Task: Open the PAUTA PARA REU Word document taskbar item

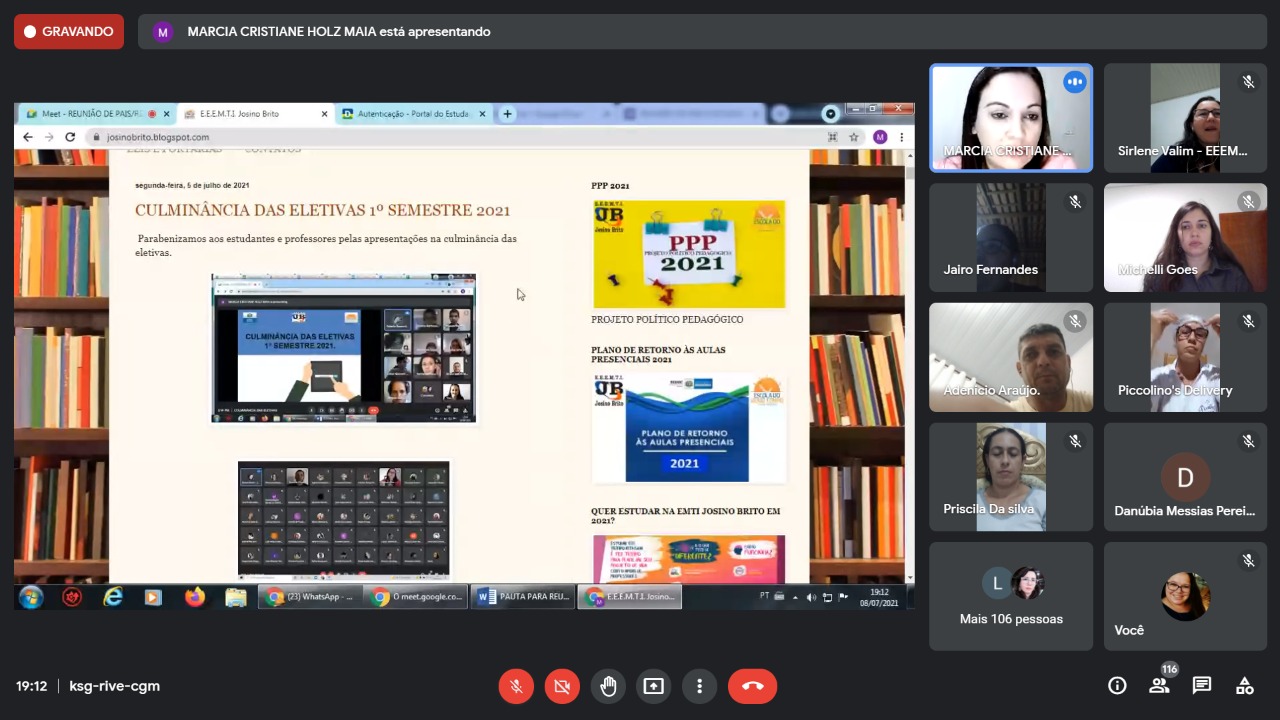Action: pyautogui.click(x=524, y=597)
